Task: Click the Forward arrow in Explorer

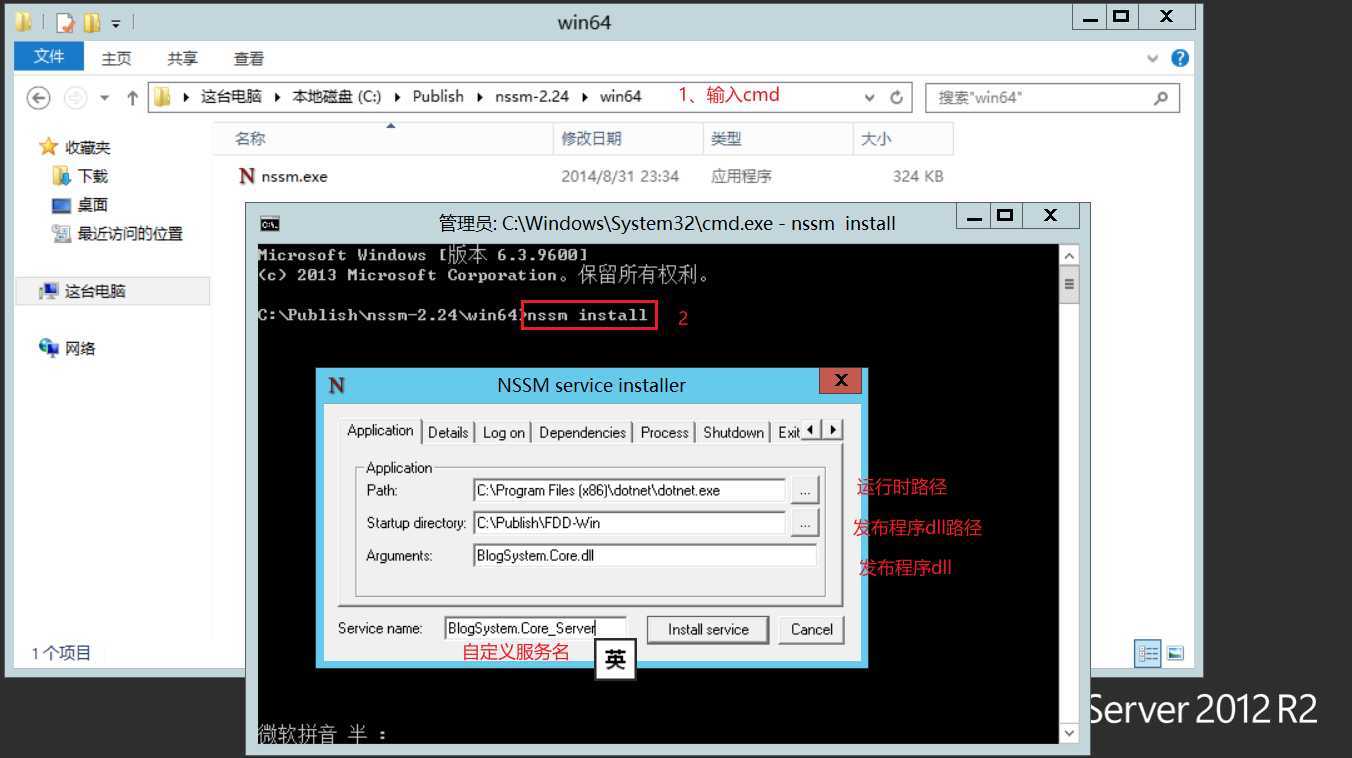Action: coord(74,97)
